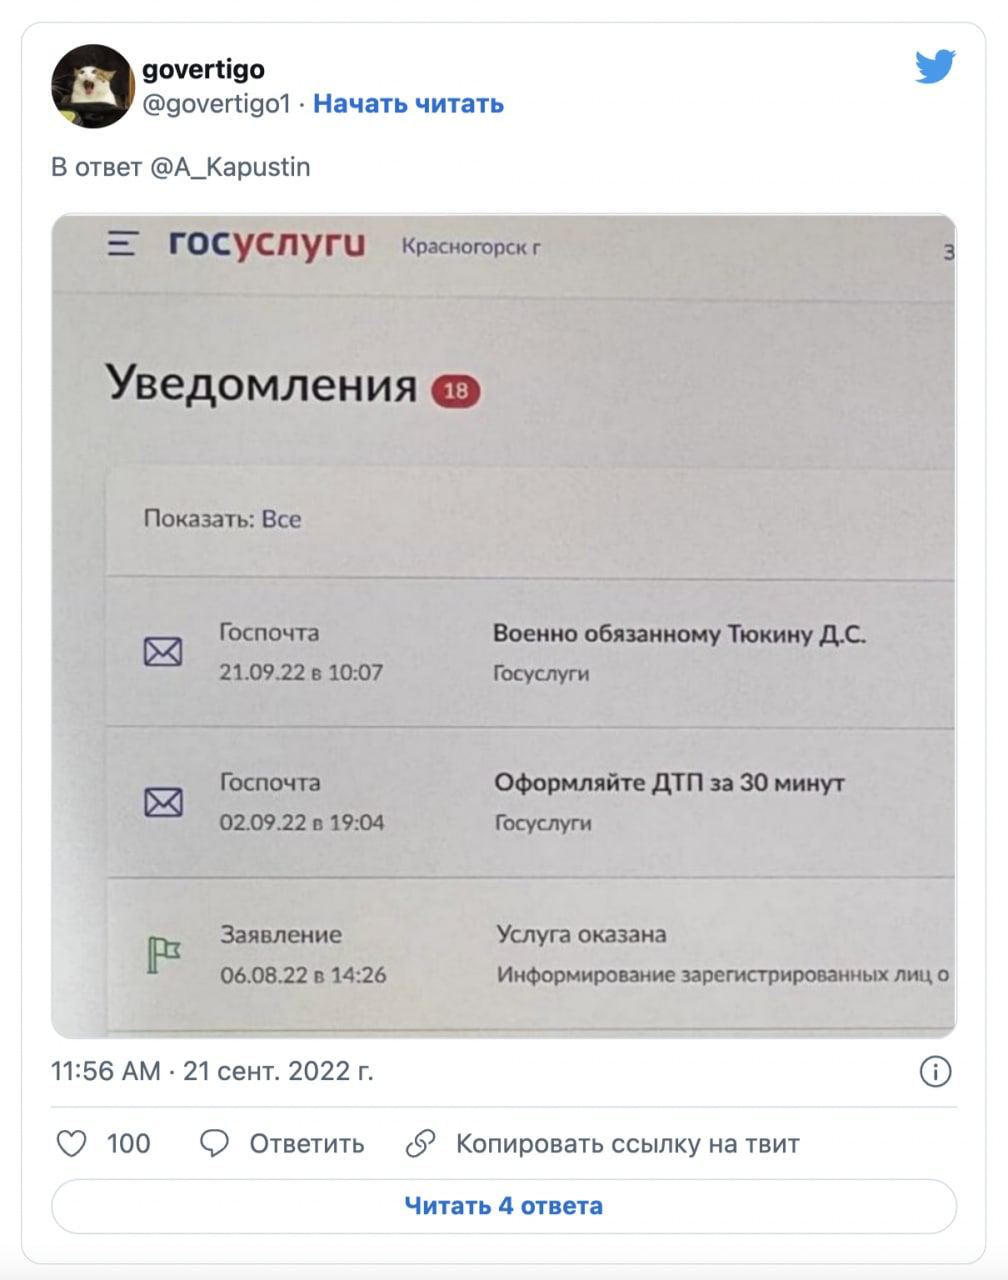
Task: Click the copy link chain icon
Action: pos(420,1143)
